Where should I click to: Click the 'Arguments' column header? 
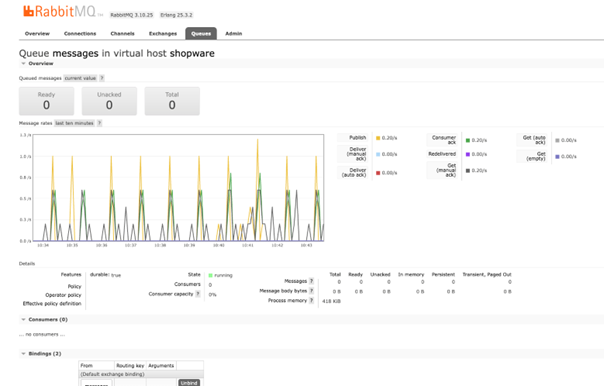click(161, 366)
